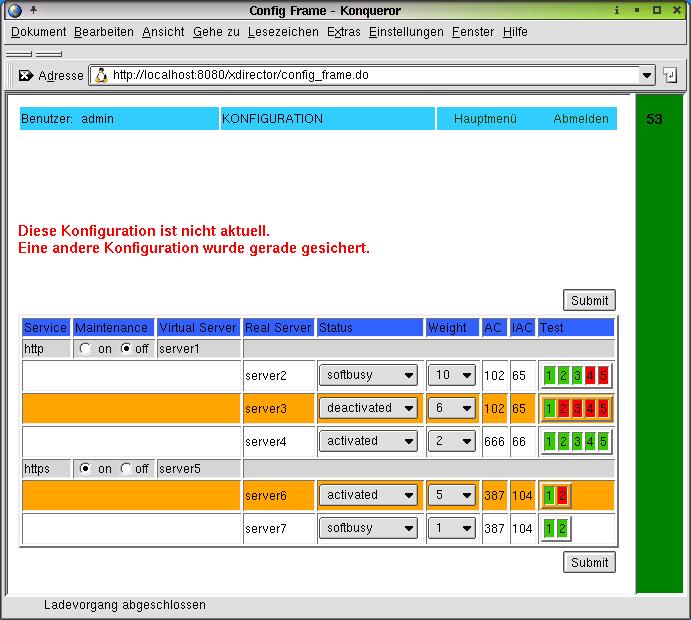Set https maintenance to off
Screen dimensions: 691x620
click(126, 469)
